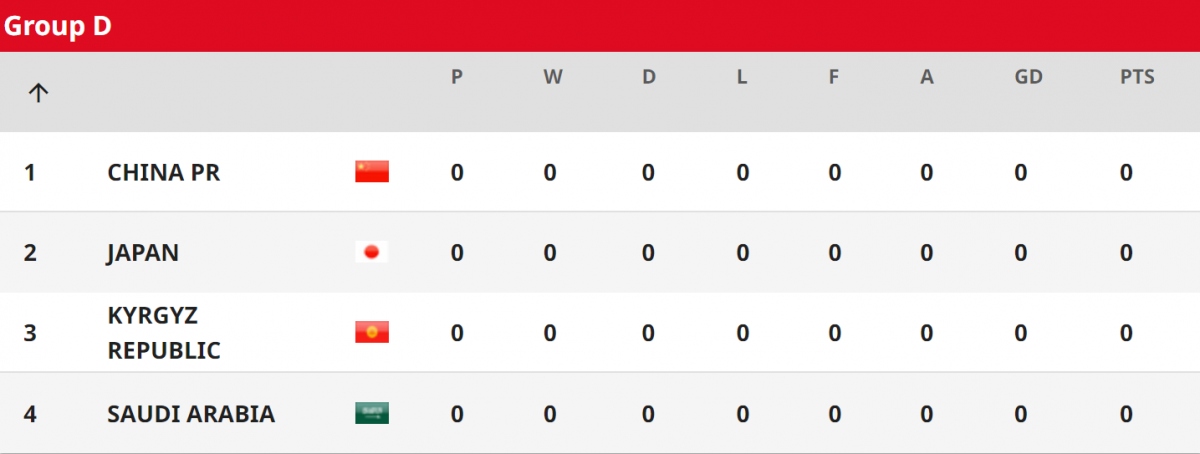This screenshot has width=1200, height=454.
Task: Click the A goals-against column header
Action: (927, 77)
